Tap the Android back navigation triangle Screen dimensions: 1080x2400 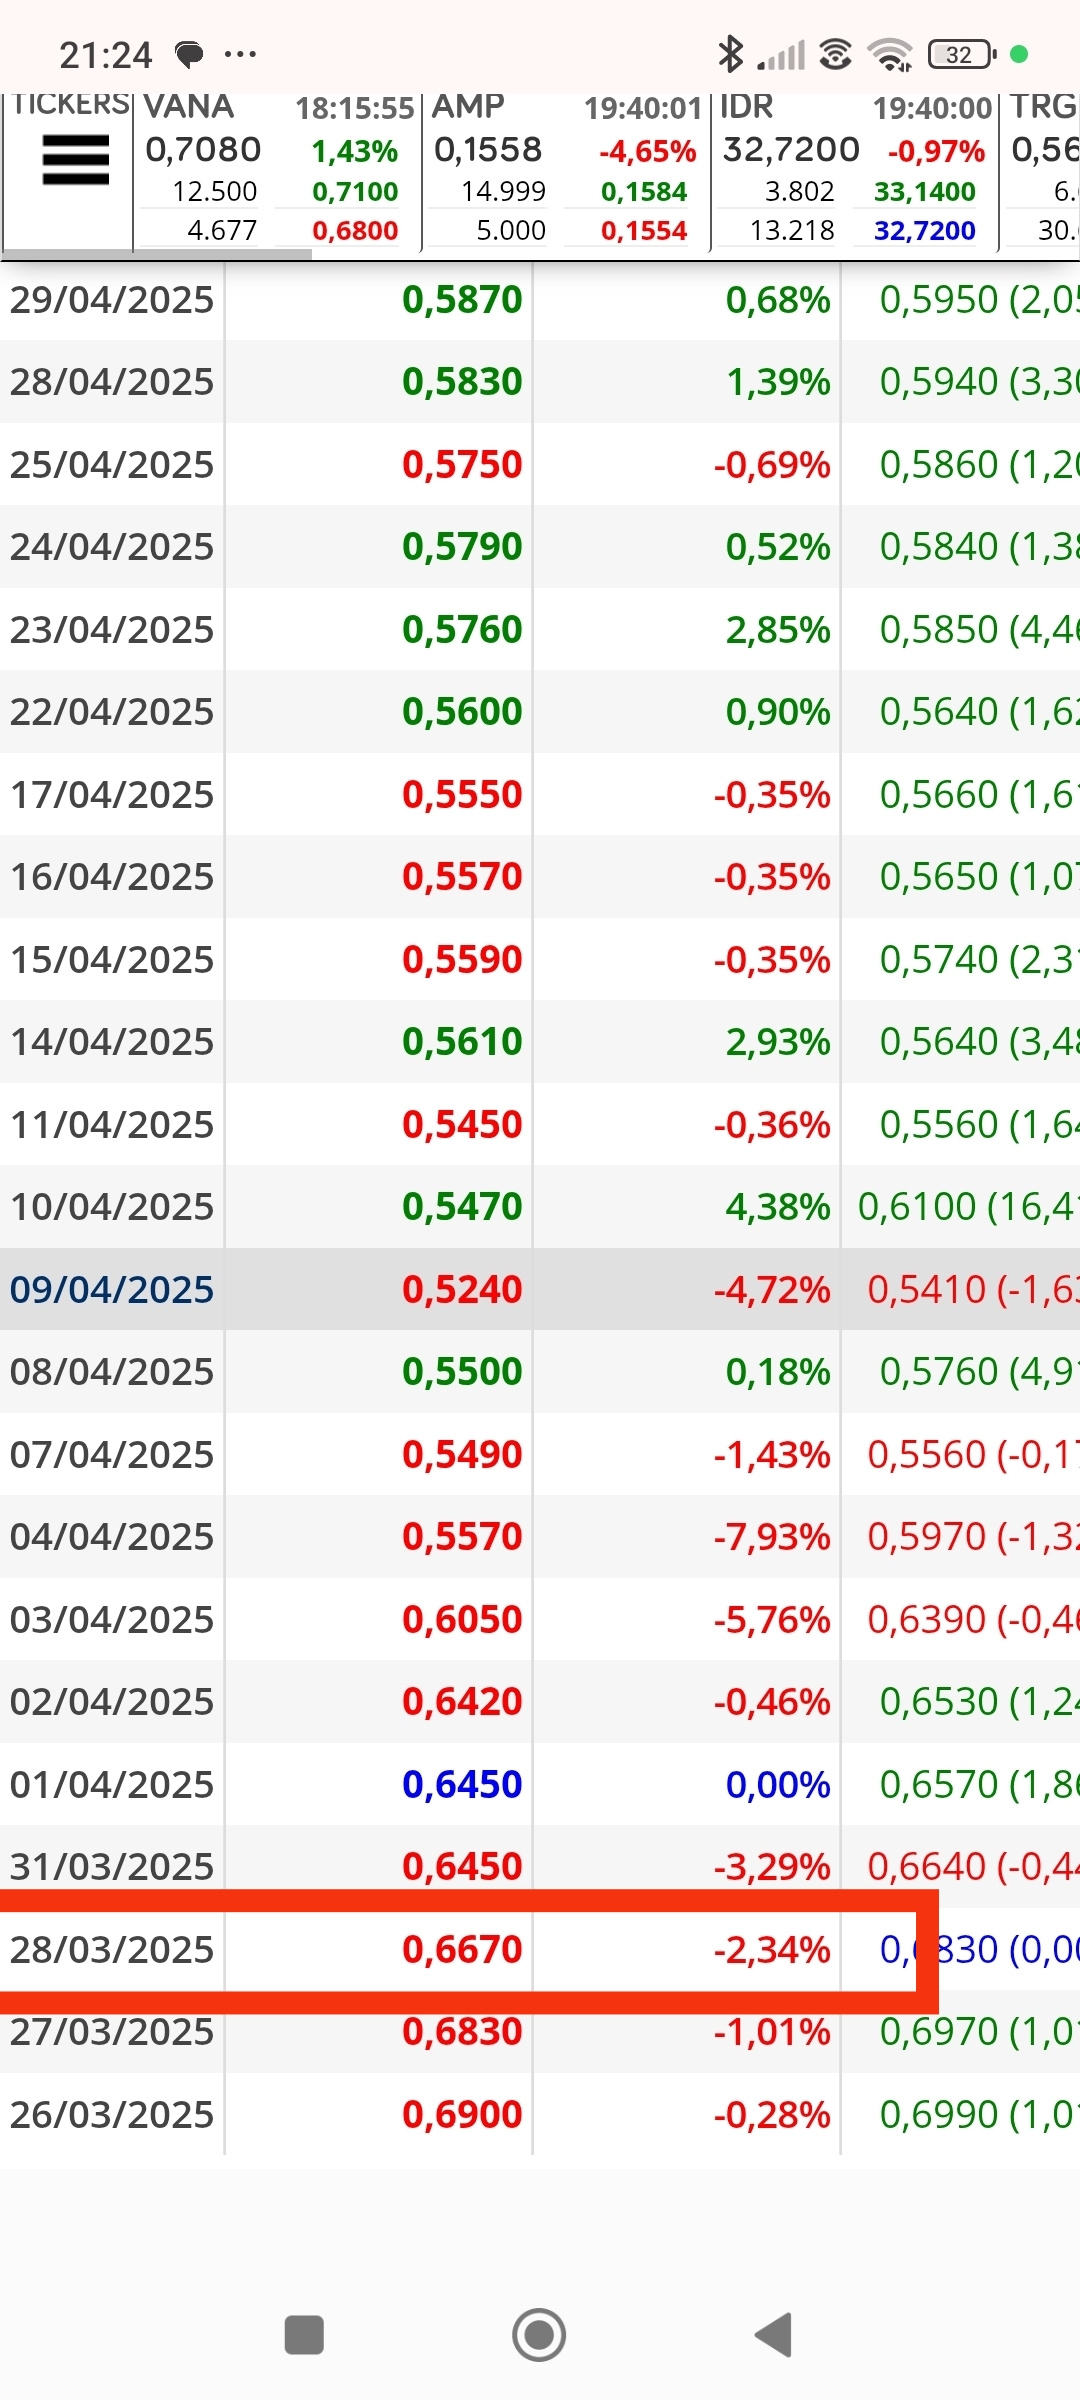click(x=774, y=2335)
